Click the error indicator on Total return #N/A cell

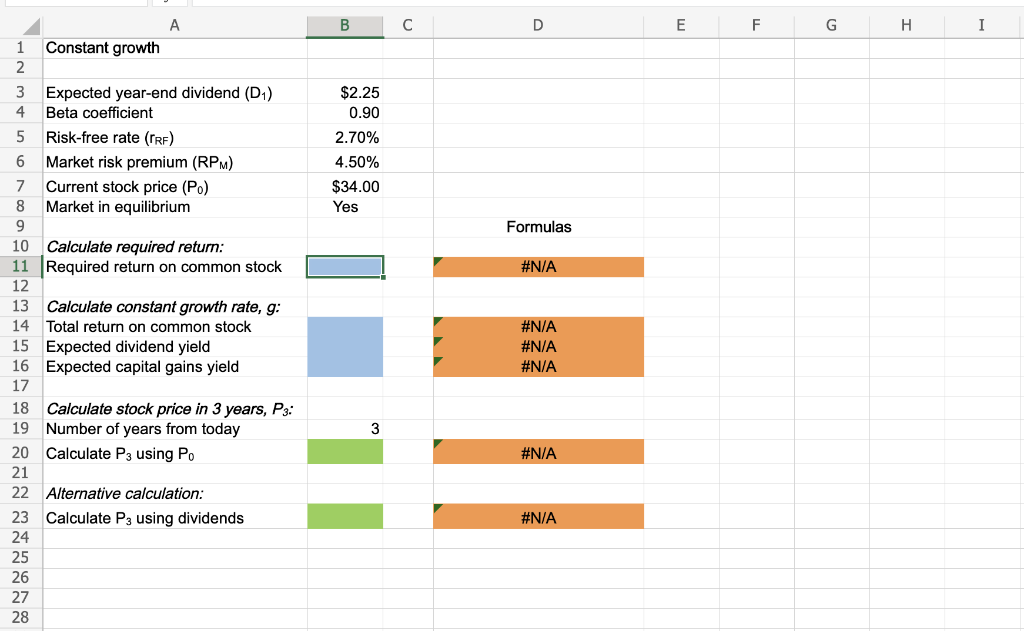point(437,320)
